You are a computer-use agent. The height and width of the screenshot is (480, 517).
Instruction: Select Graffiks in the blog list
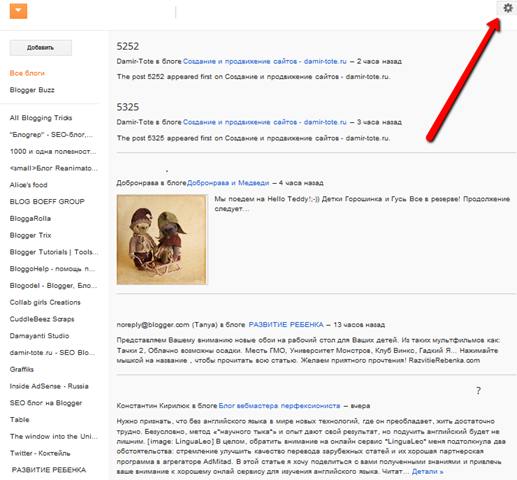[22, 369]
